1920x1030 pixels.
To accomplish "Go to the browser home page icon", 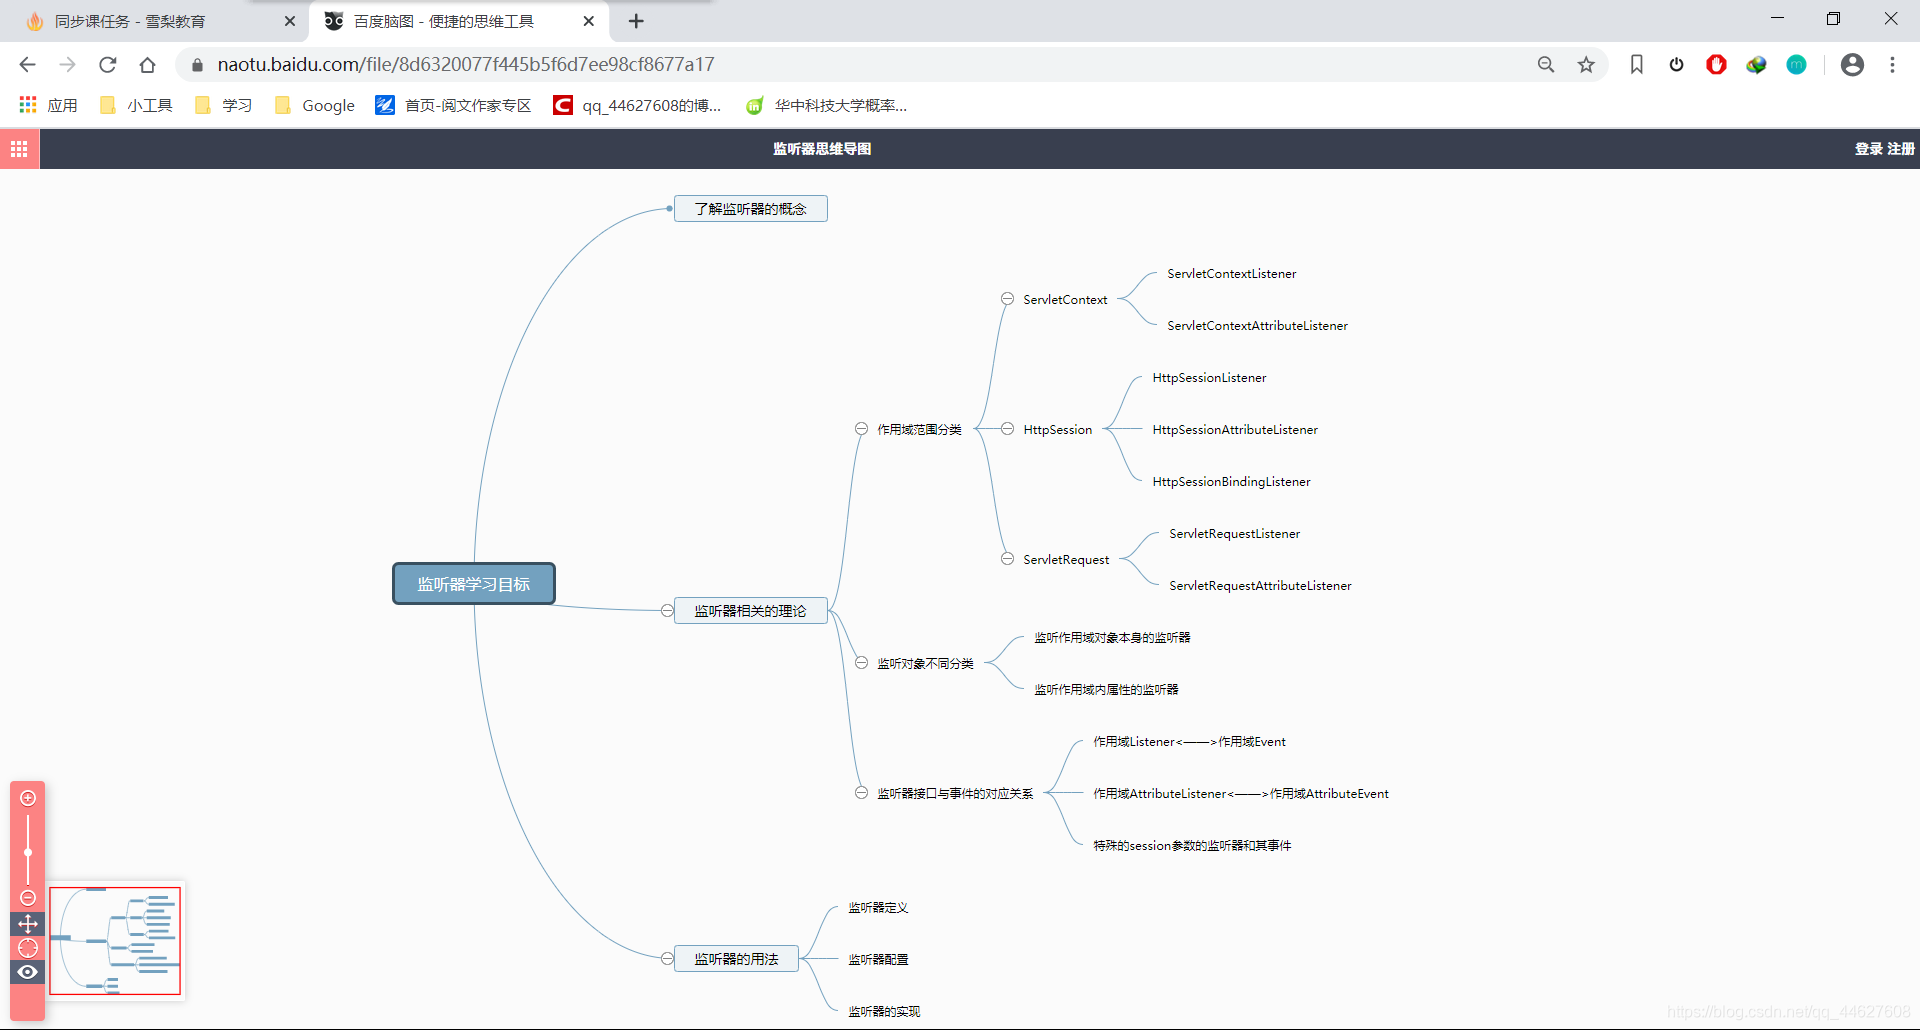I will click(147, 65).
